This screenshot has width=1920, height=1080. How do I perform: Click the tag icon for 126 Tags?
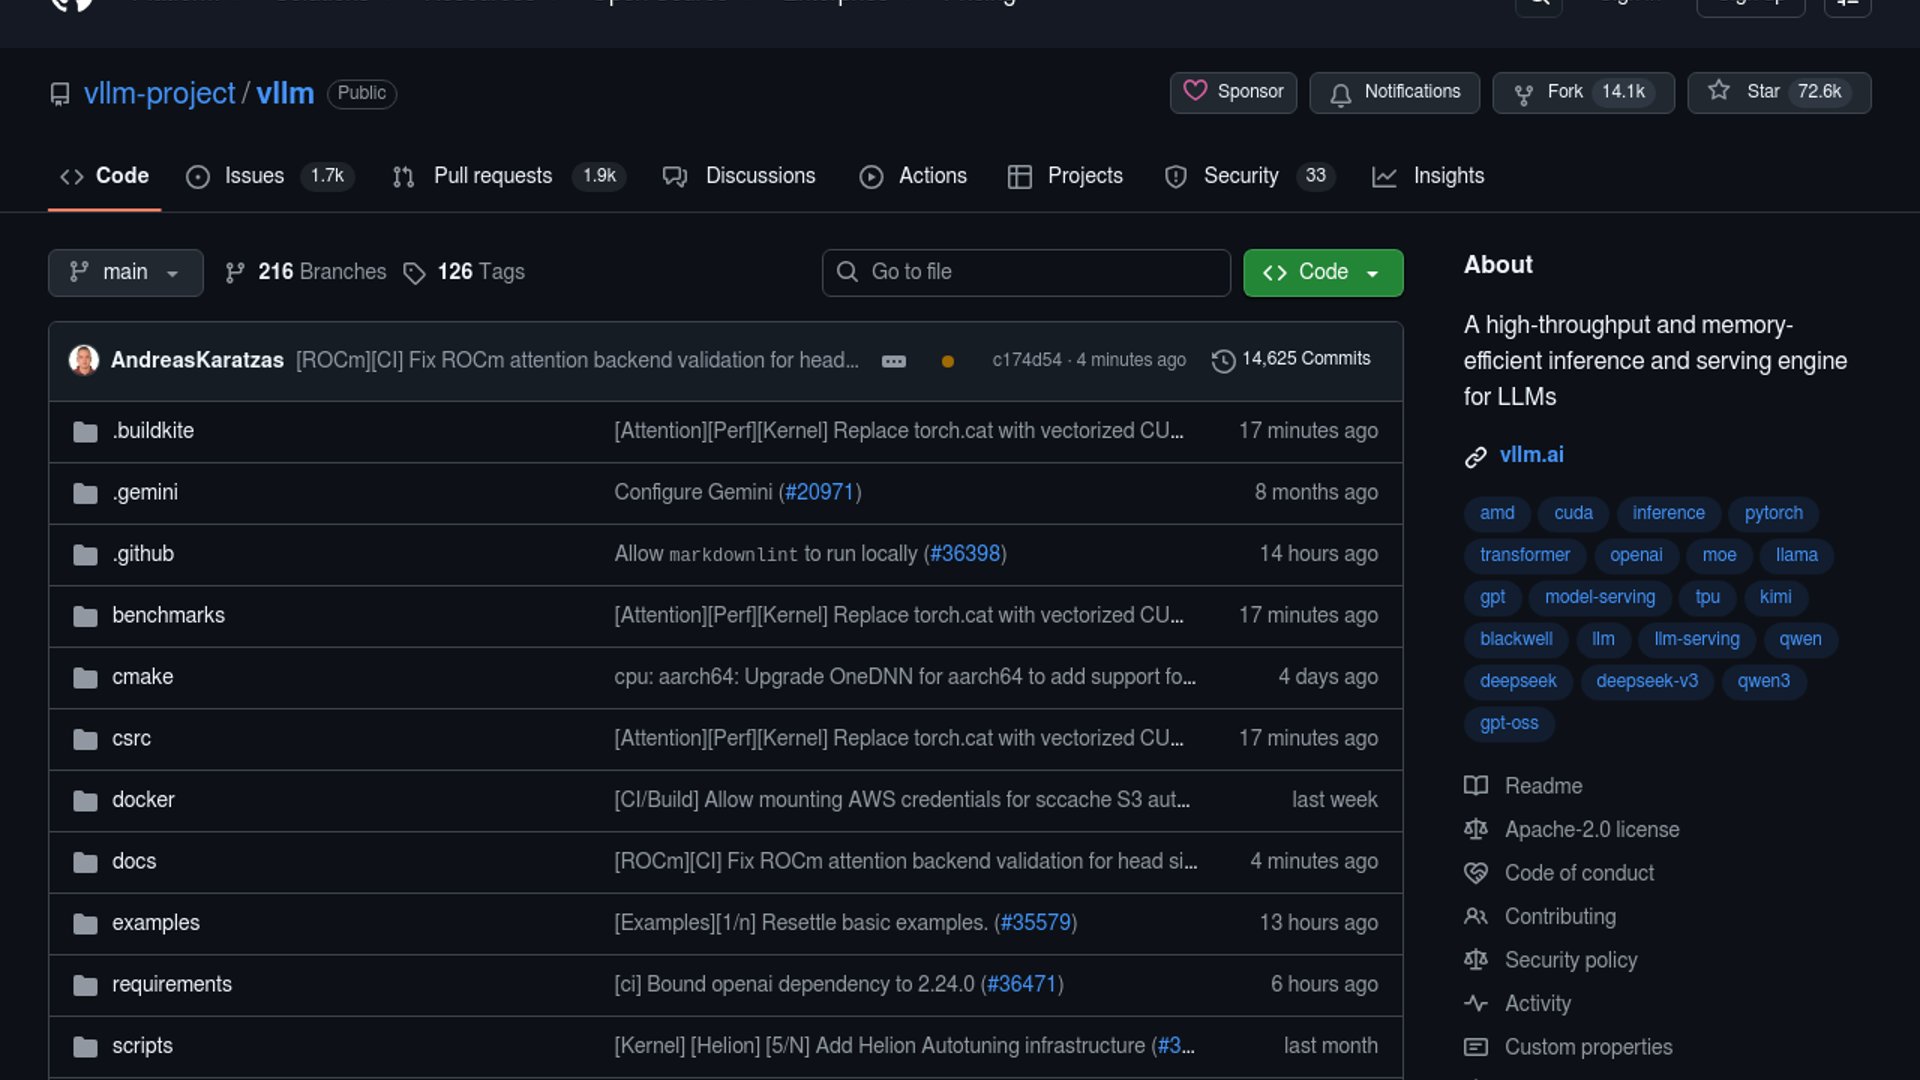(414, 273)
